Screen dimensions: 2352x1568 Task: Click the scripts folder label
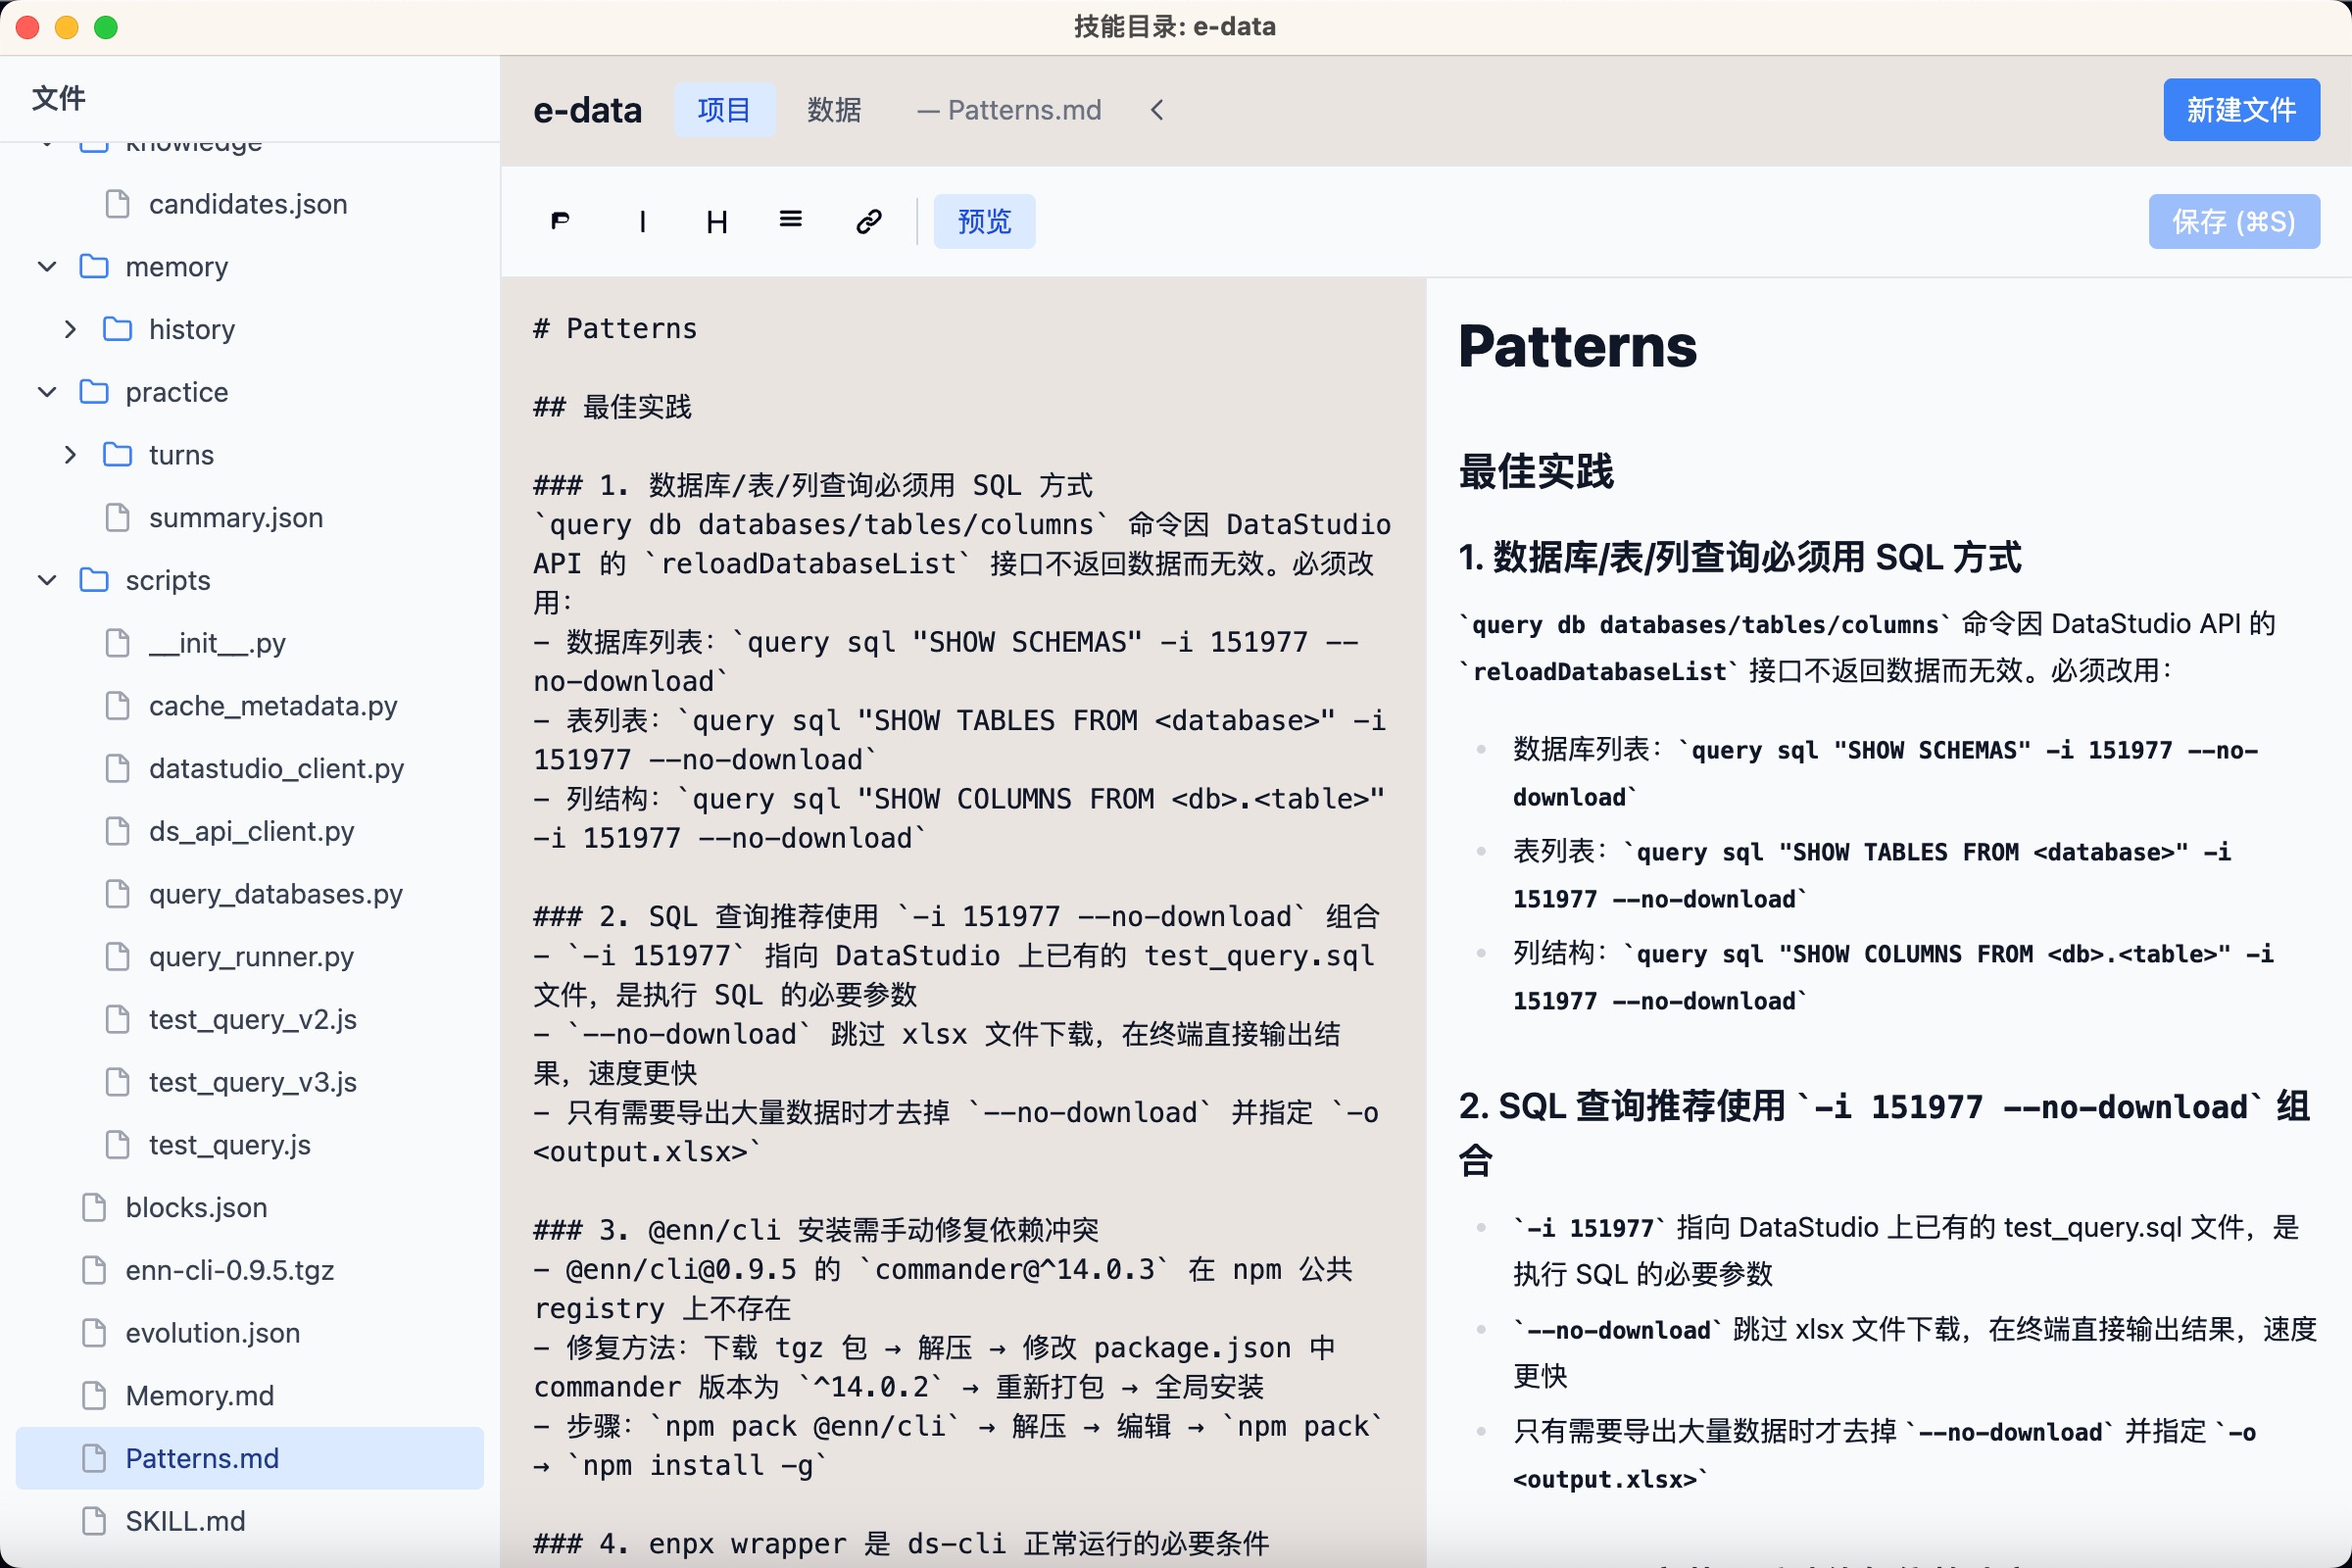point(168,580)
